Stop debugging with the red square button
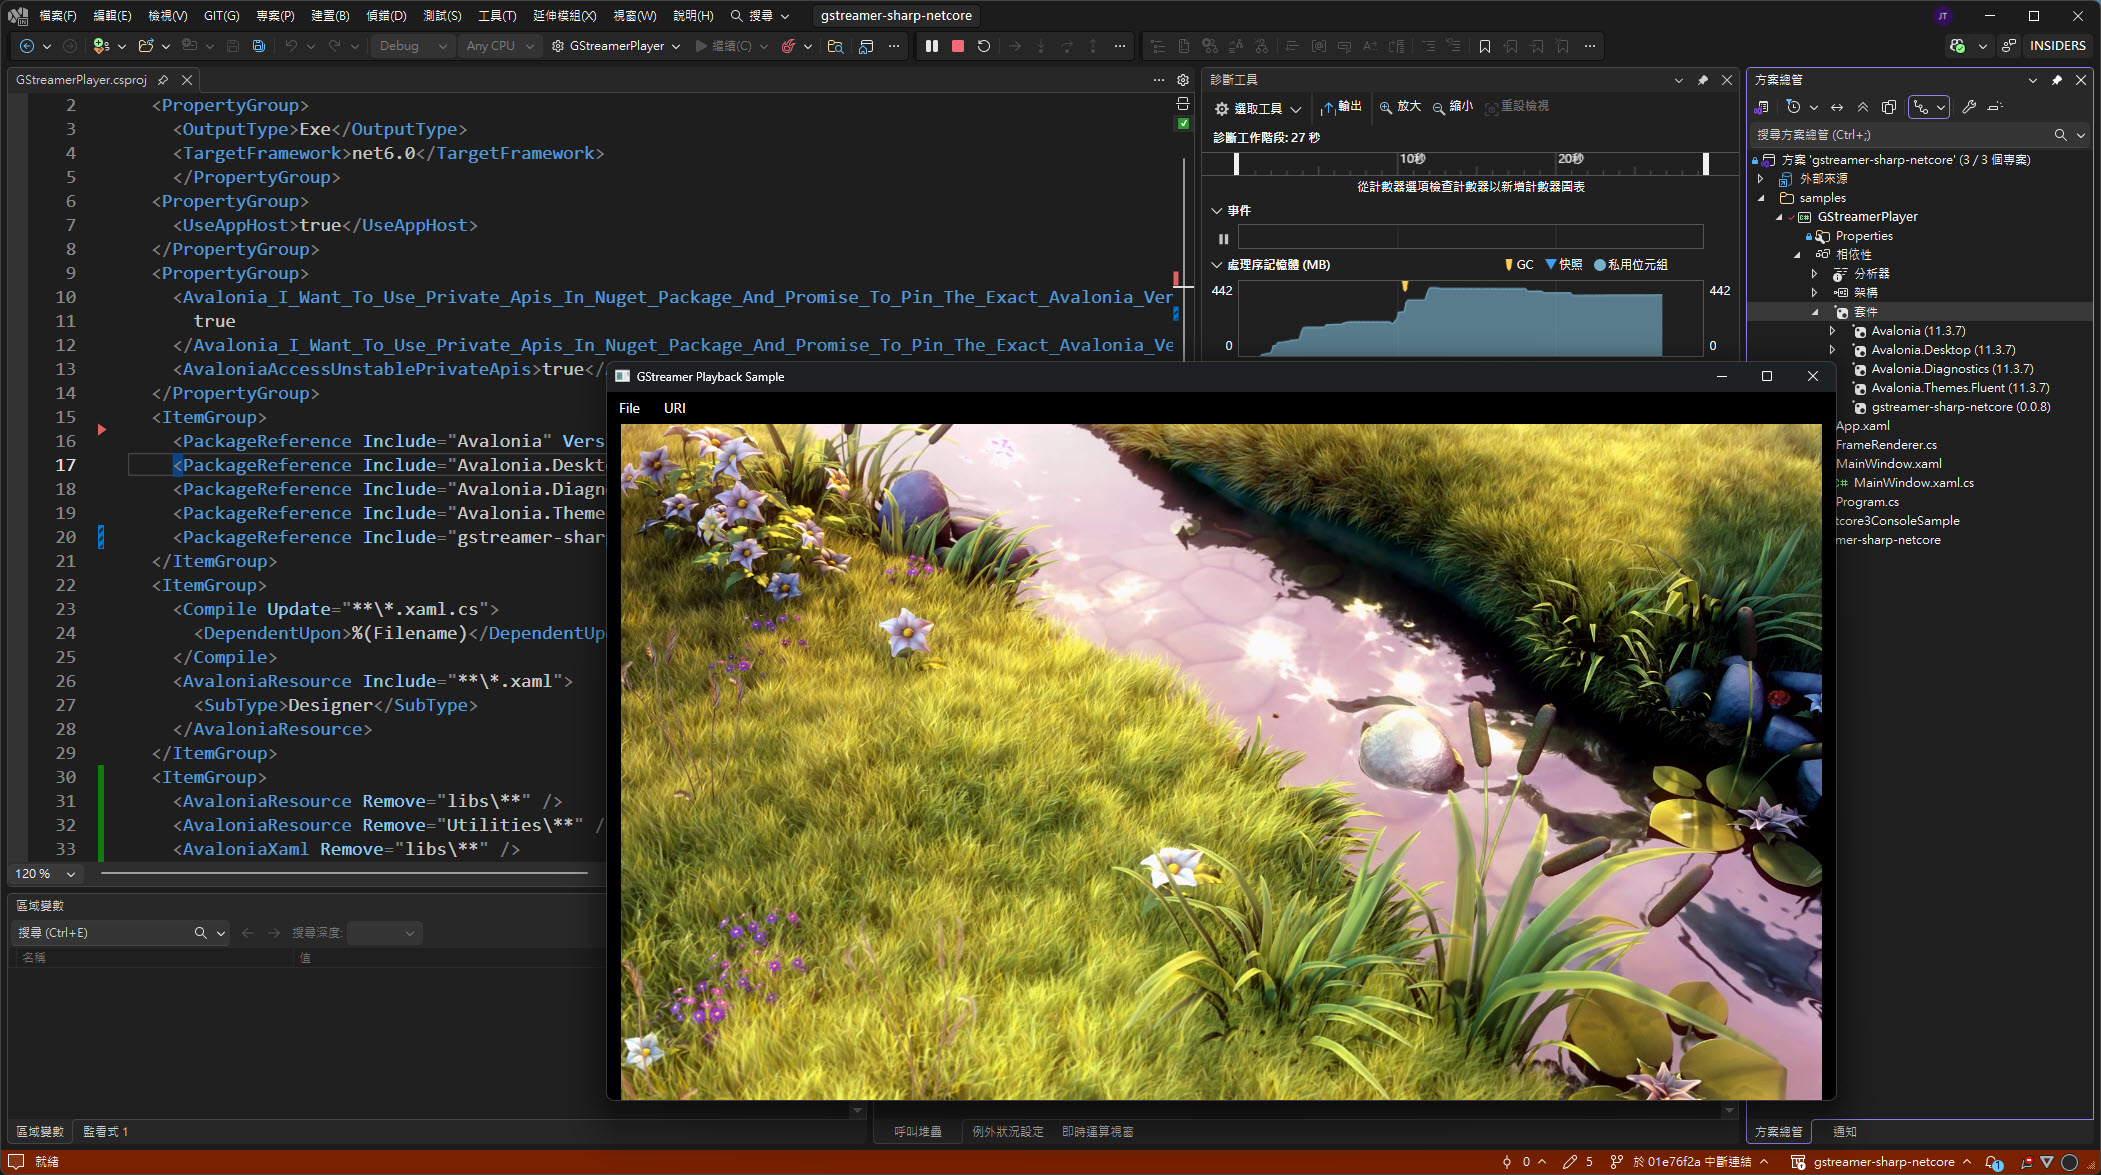Screen dimensions: 2101x1175 click(x=957, y=46)
